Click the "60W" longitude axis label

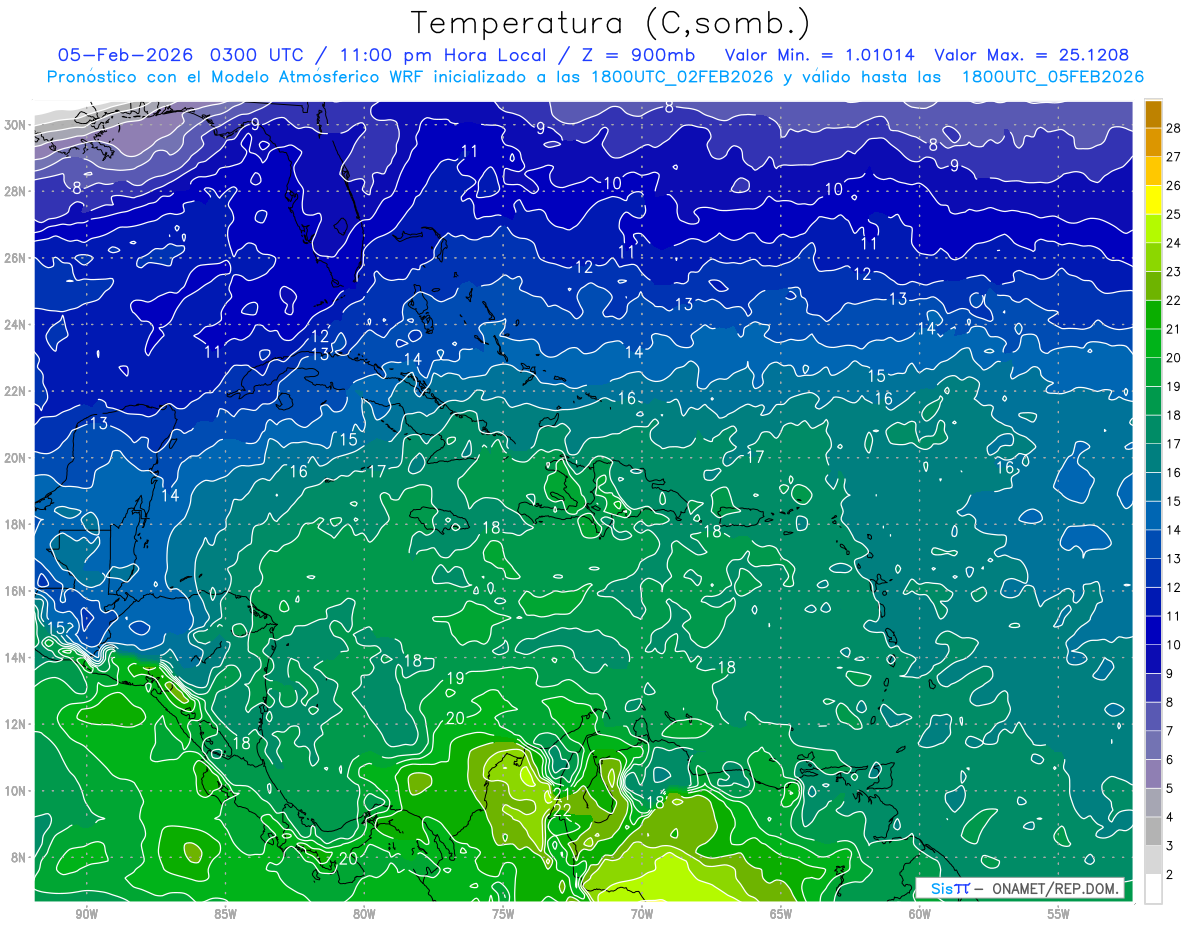[x=919, y=914]
